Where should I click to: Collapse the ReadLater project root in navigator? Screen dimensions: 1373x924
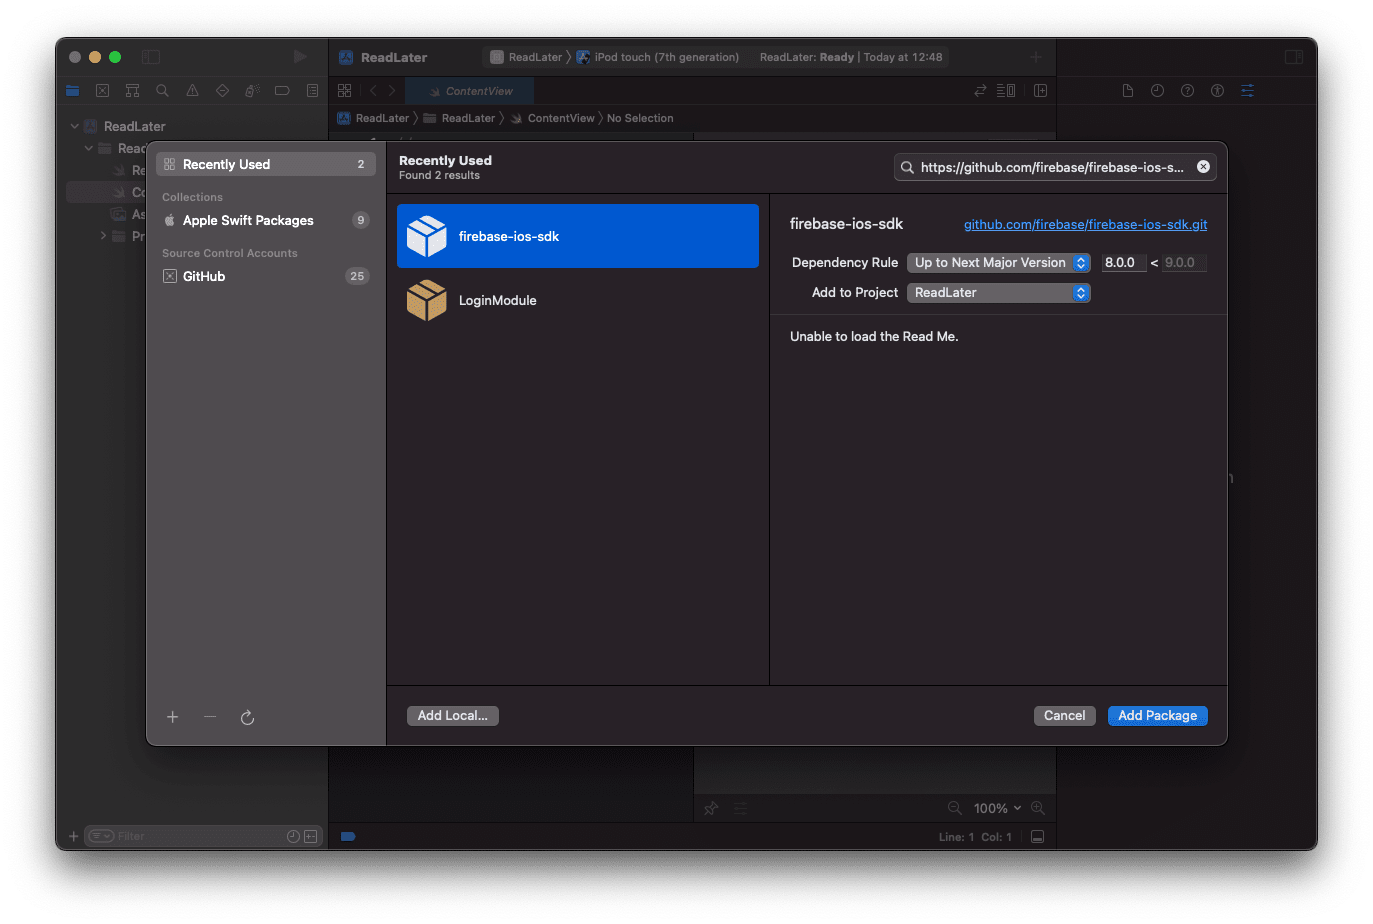(74, 127)
